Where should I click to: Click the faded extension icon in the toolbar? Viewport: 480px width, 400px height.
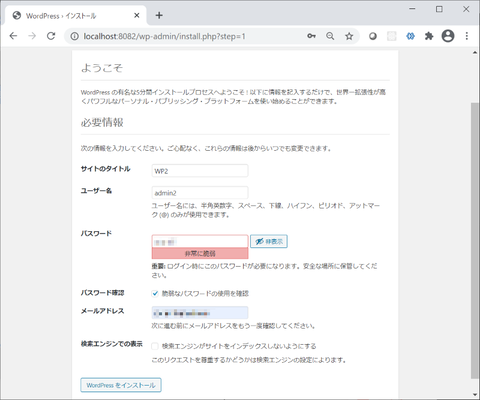[392, 36]
